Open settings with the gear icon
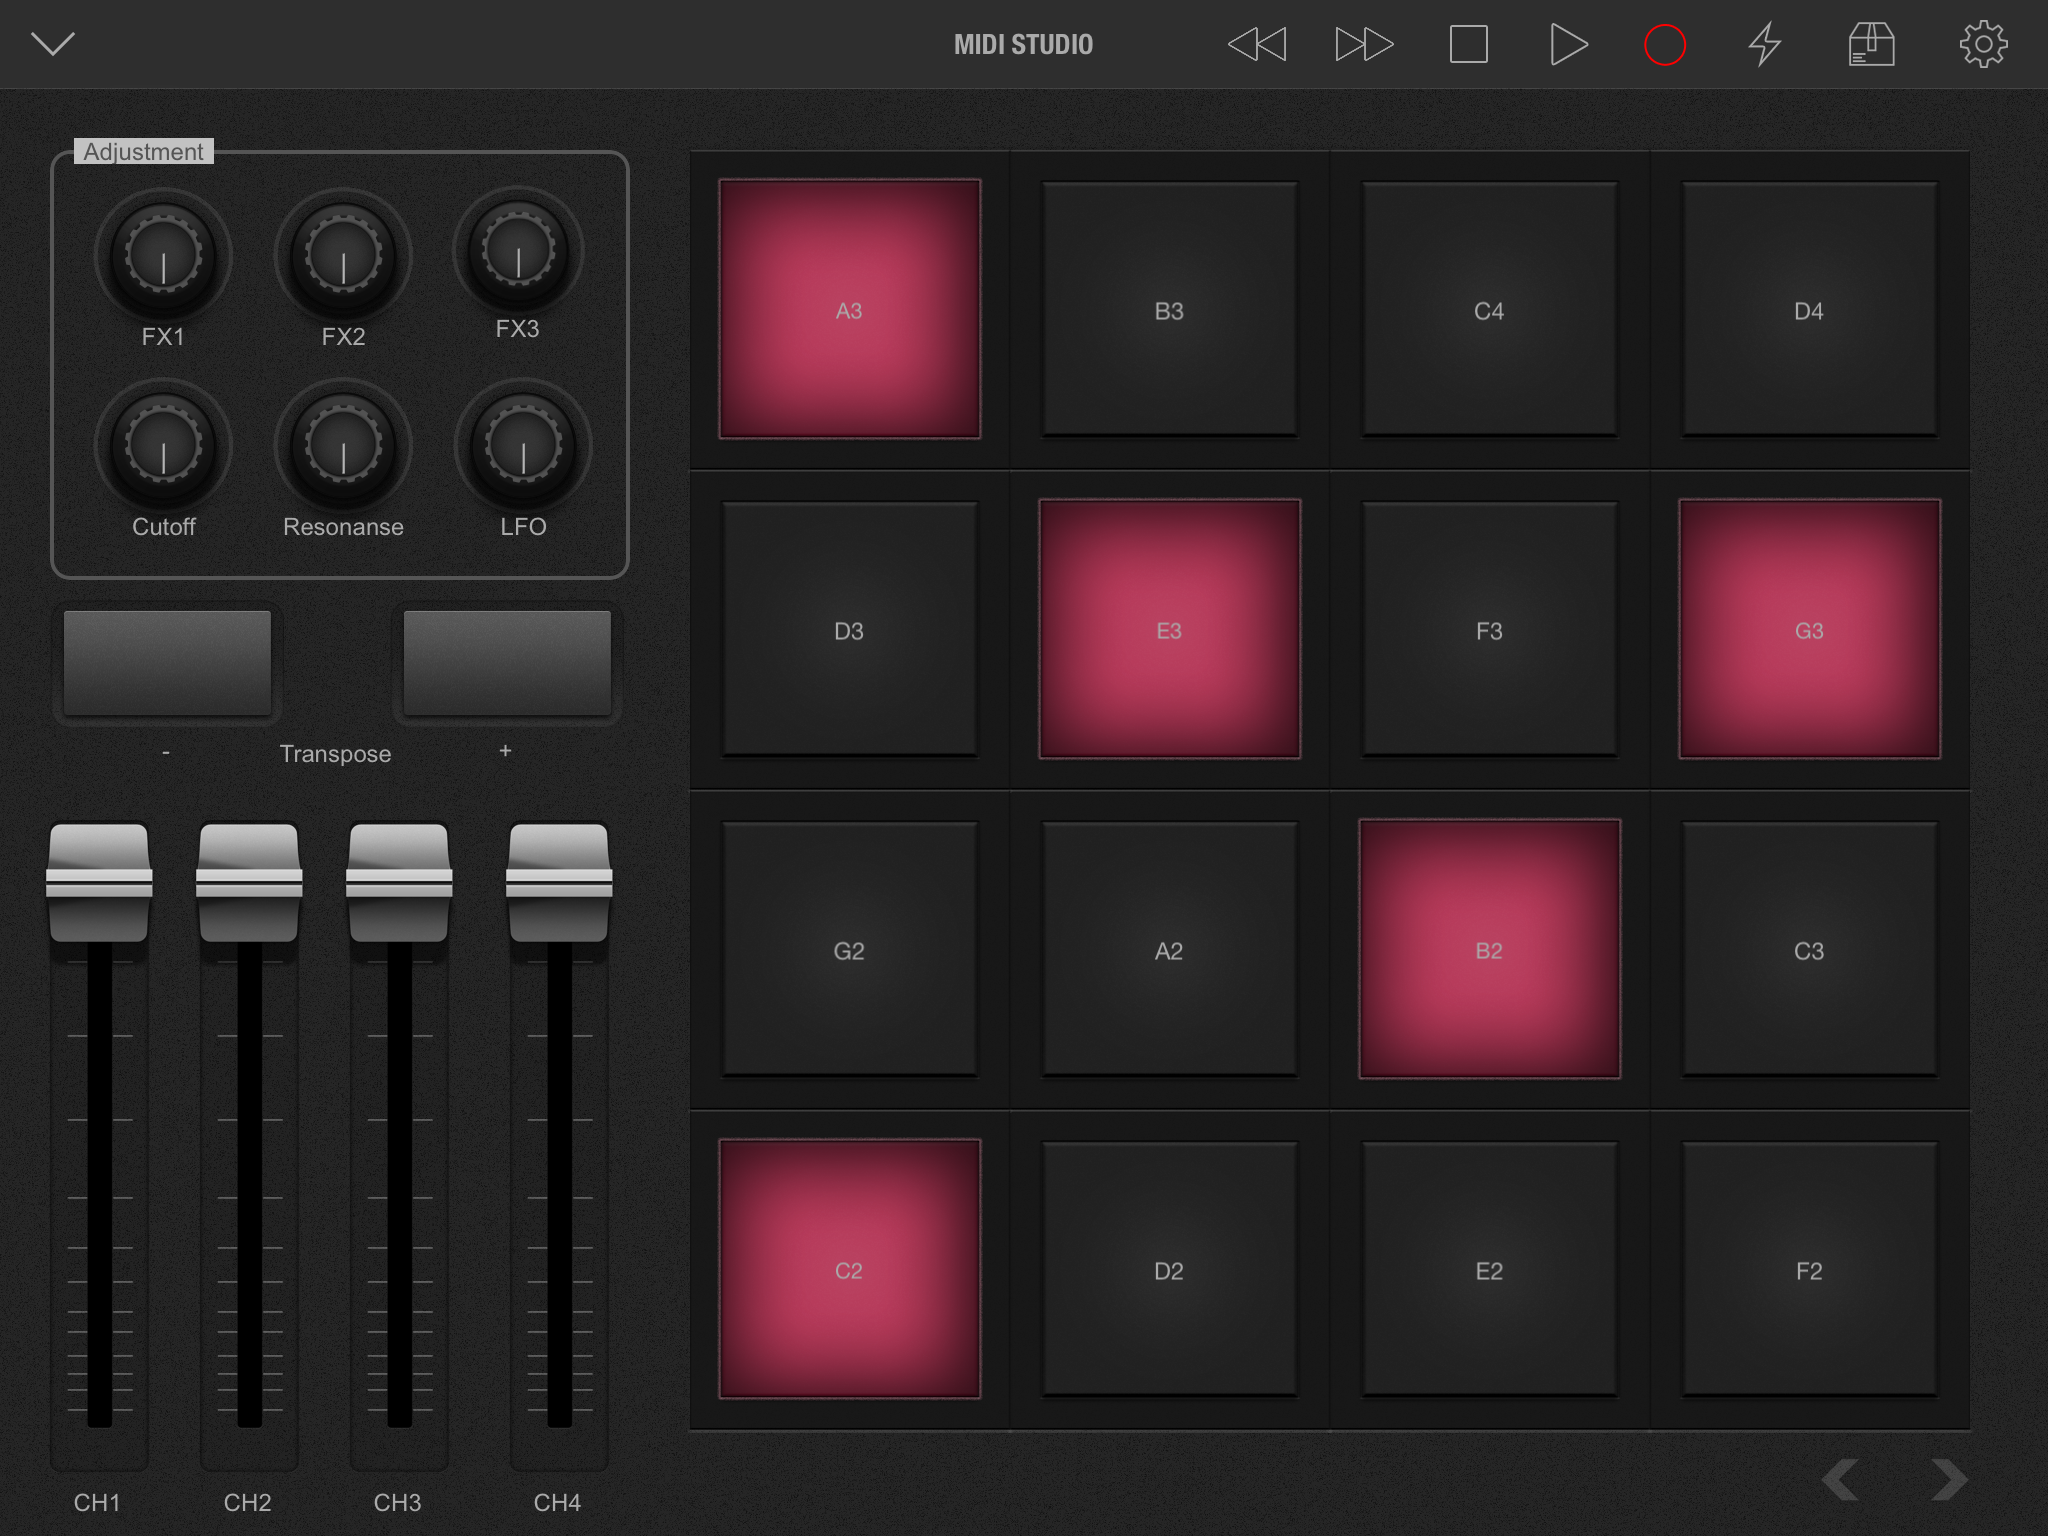2048x1536 pixels. click(x=1983, y=45)
